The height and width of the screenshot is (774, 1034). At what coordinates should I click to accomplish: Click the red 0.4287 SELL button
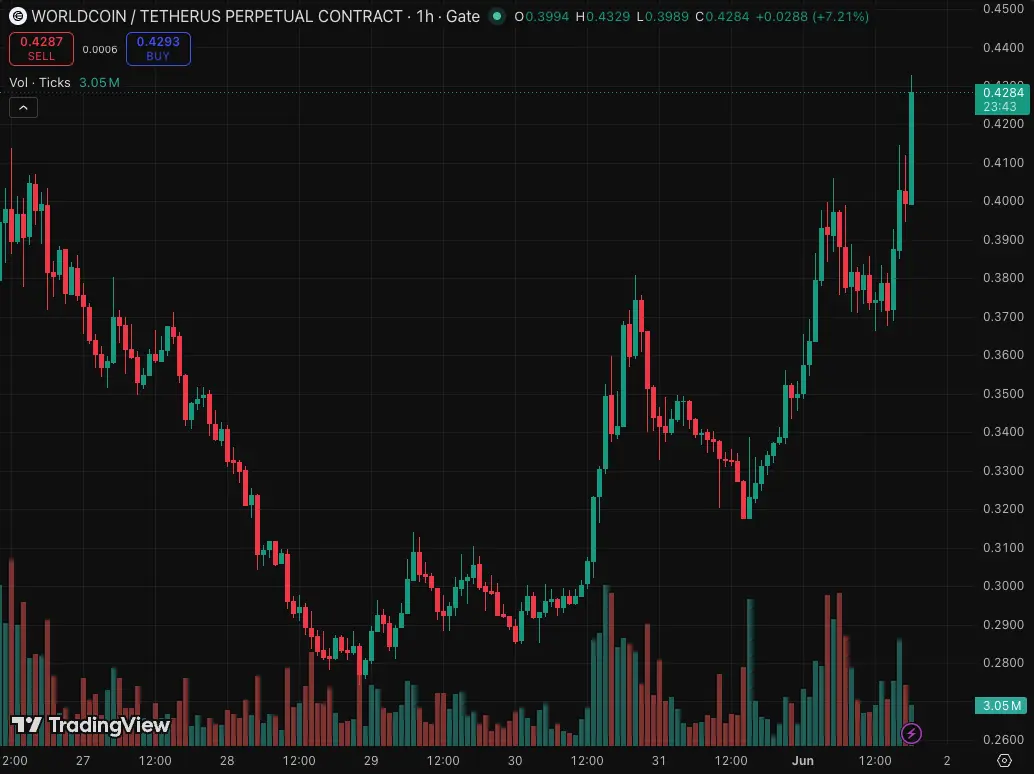[41, 49]
